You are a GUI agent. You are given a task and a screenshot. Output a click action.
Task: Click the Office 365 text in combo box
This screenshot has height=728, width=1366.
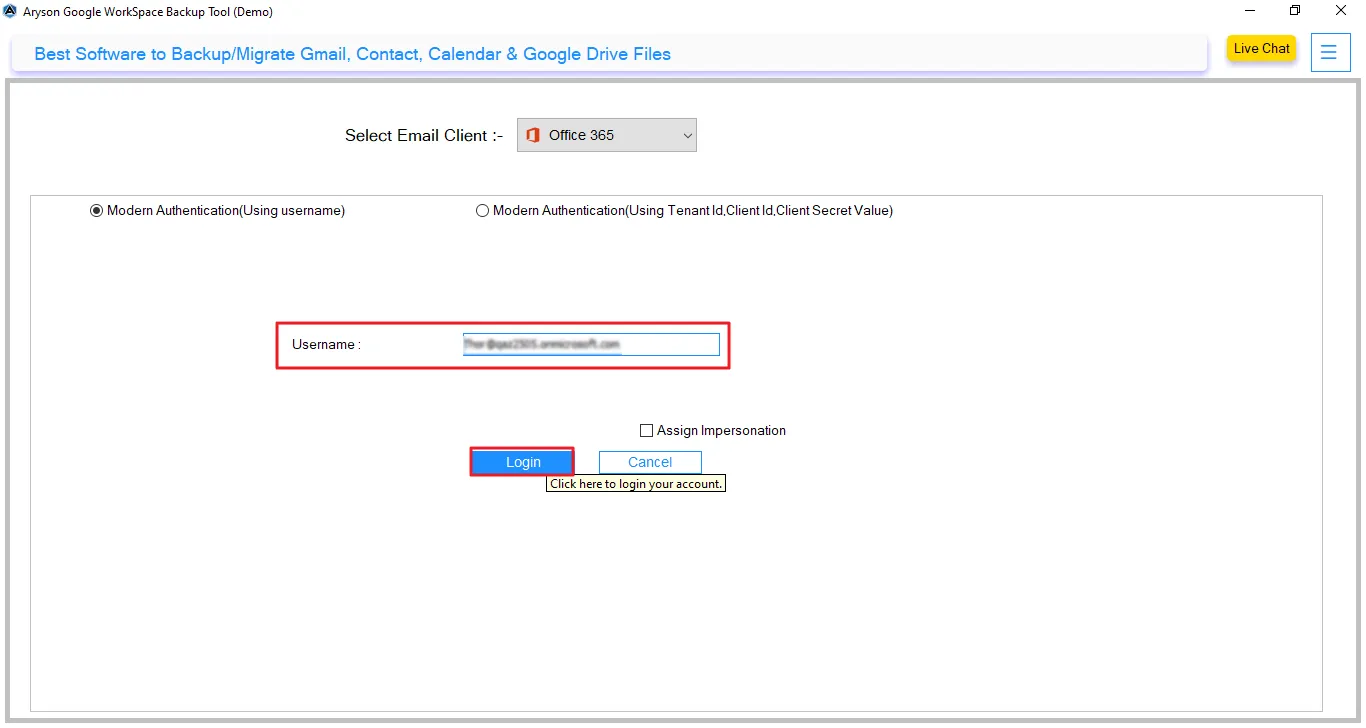click(581, 135)
